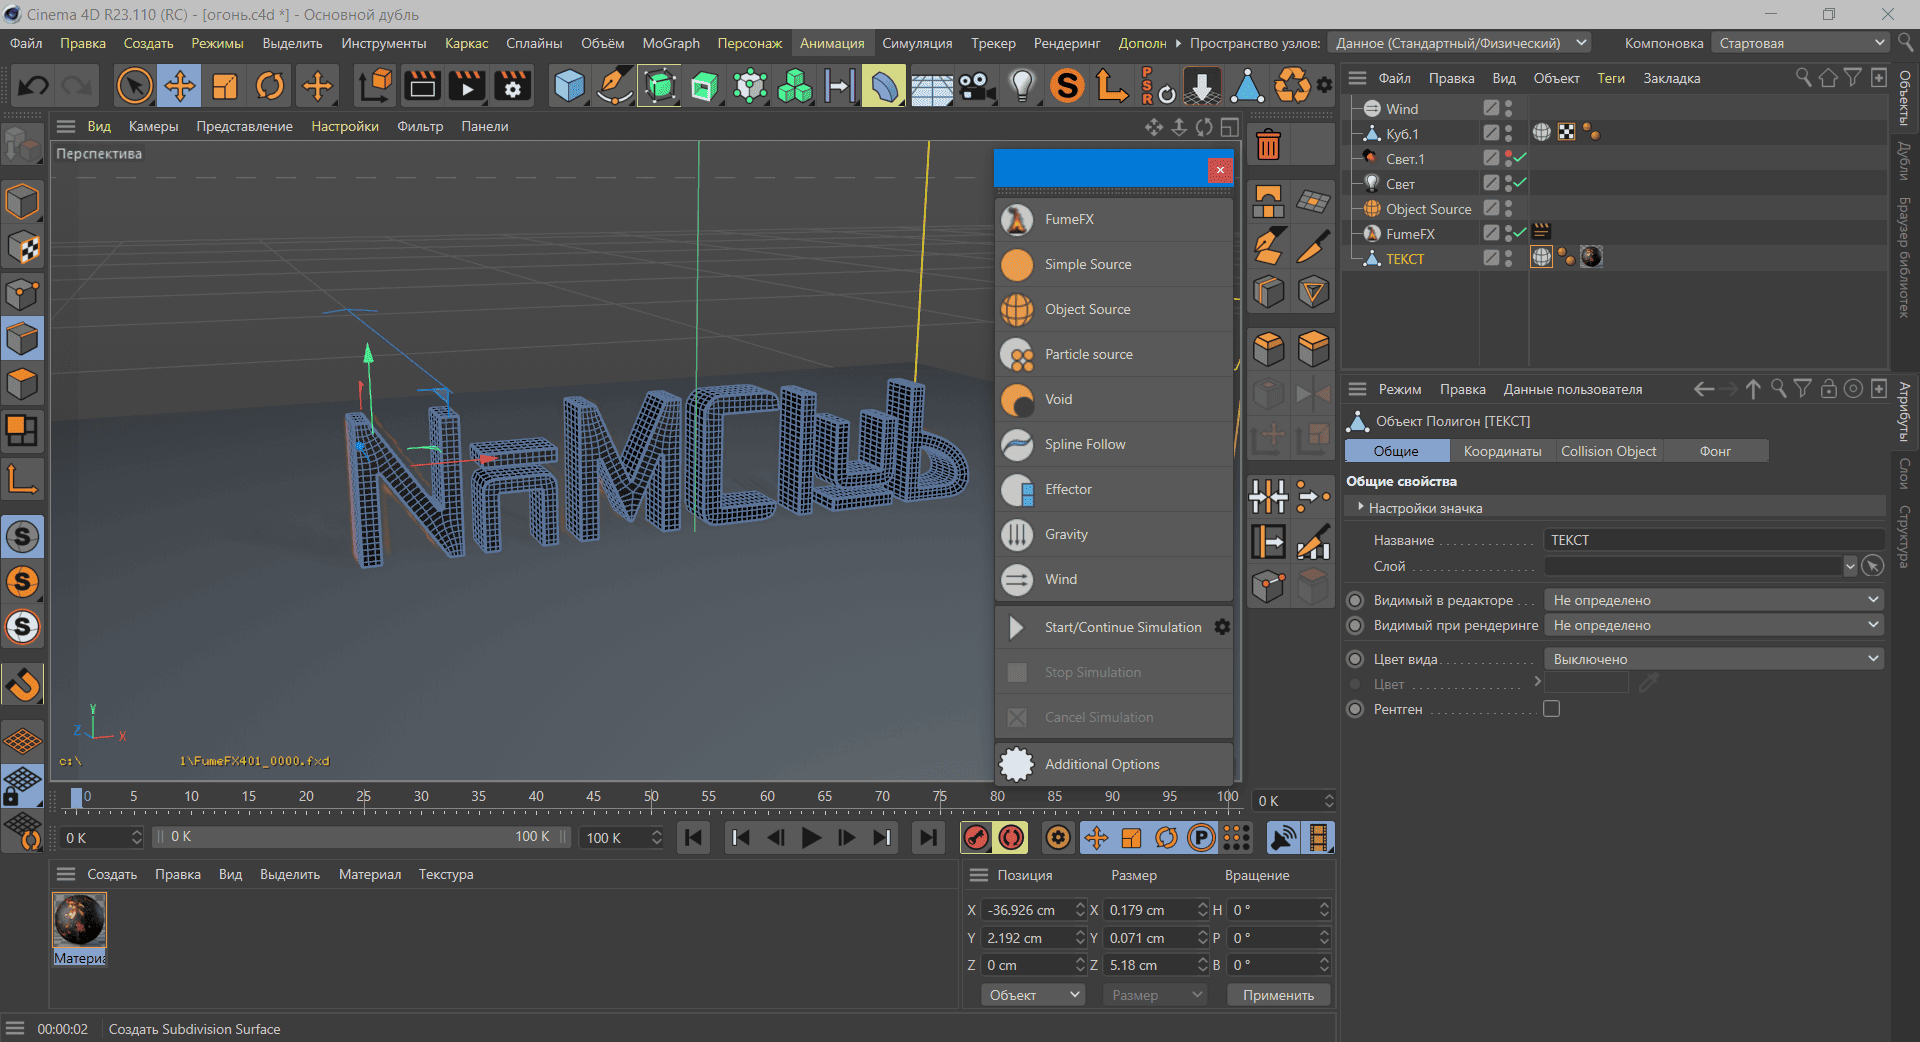Go to the end of animation
This screenshot has height=1042, width=1920.
point(929,837)
